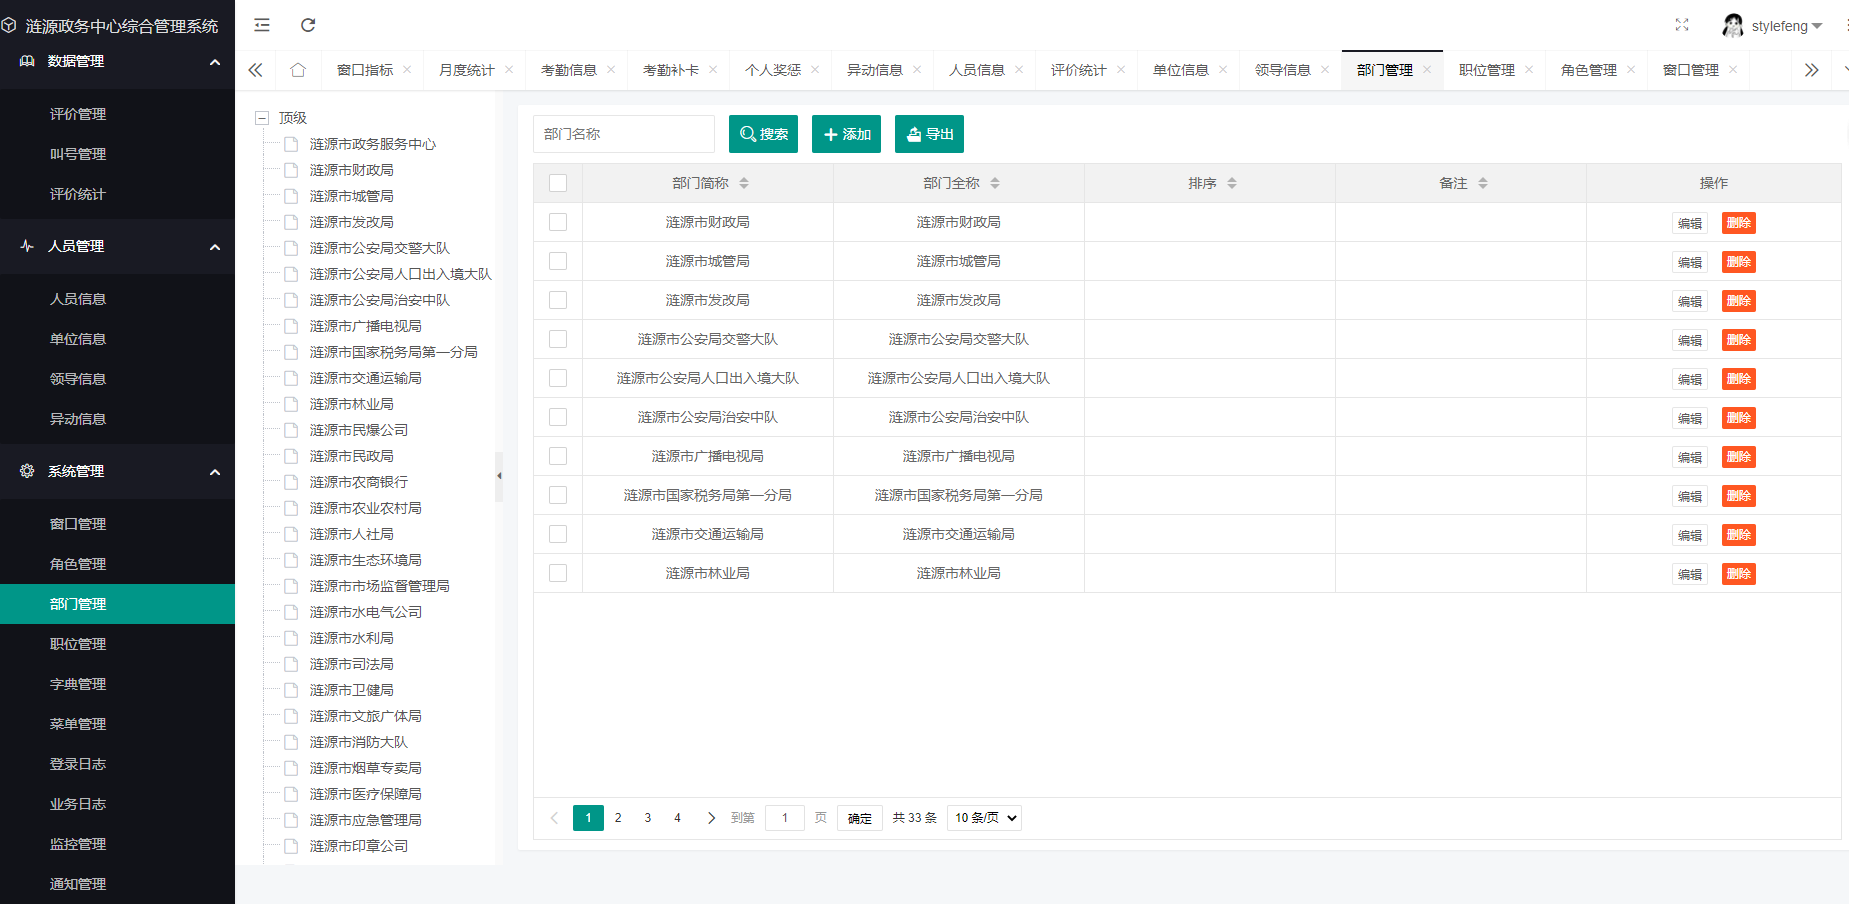Close the 部门管理 tab
Screen dimensions: 1849x904
(1427, 70)
